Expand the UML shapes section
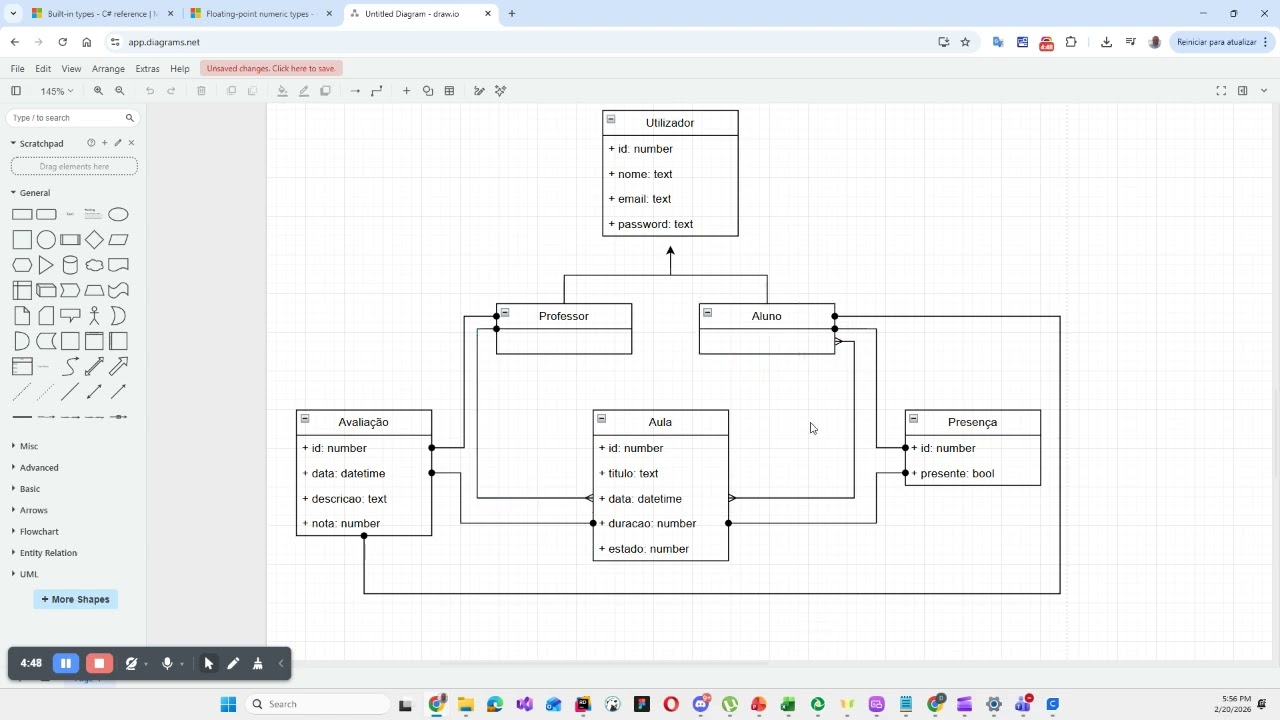This screenshot has width=1280, height=720. coord(25,574)
